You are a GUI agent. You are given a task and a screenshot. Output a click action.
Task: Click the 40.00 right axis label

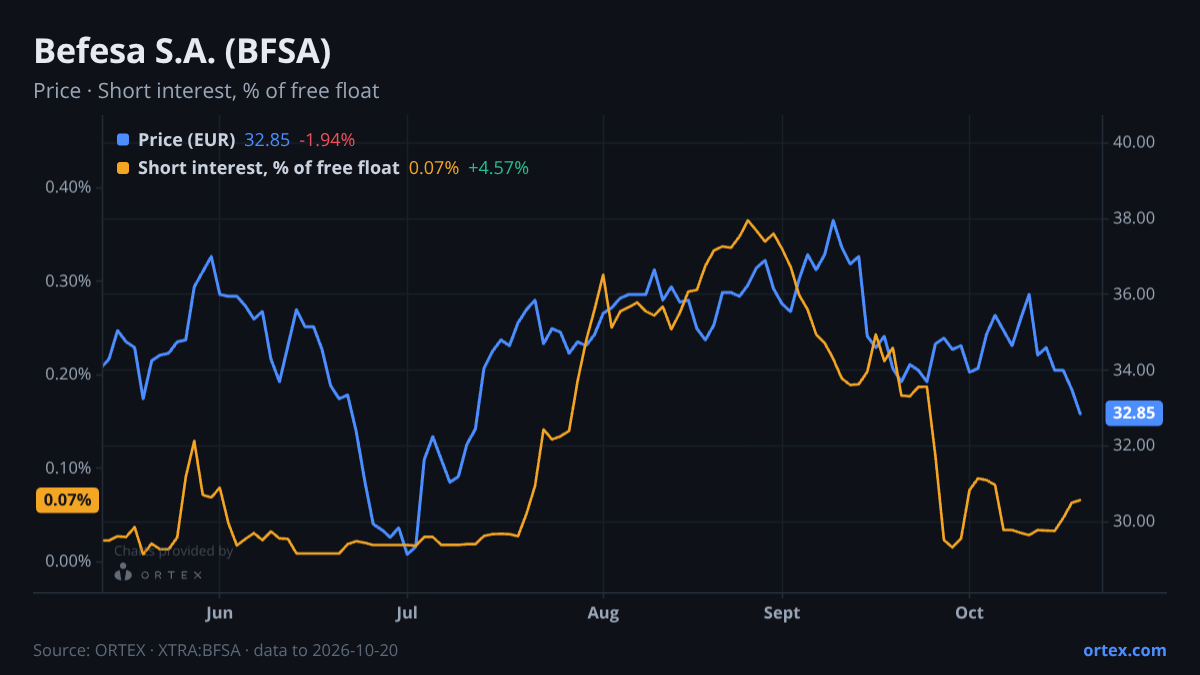[1134, 142]
